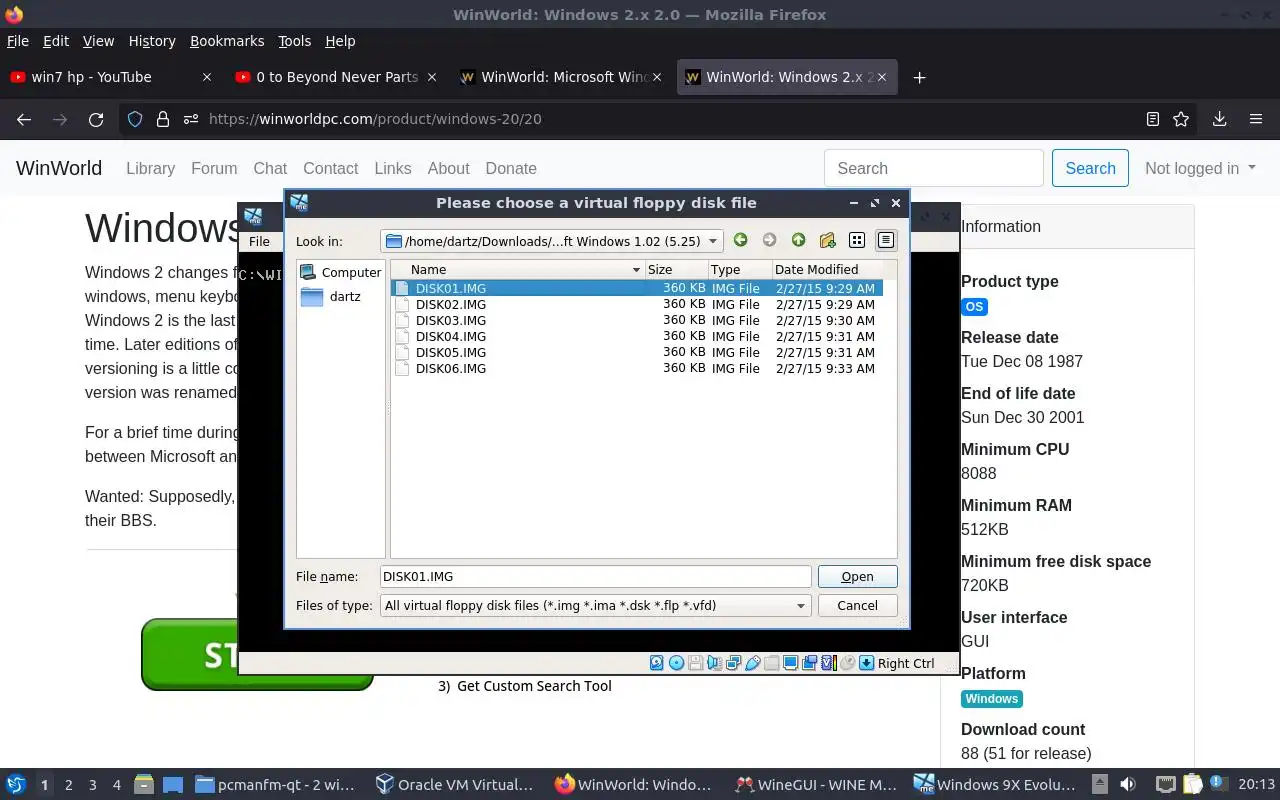Viewport: 1280px width, 800px height.
Task: Select DISK04.IMG in the file list
Action: click(636, 336)
